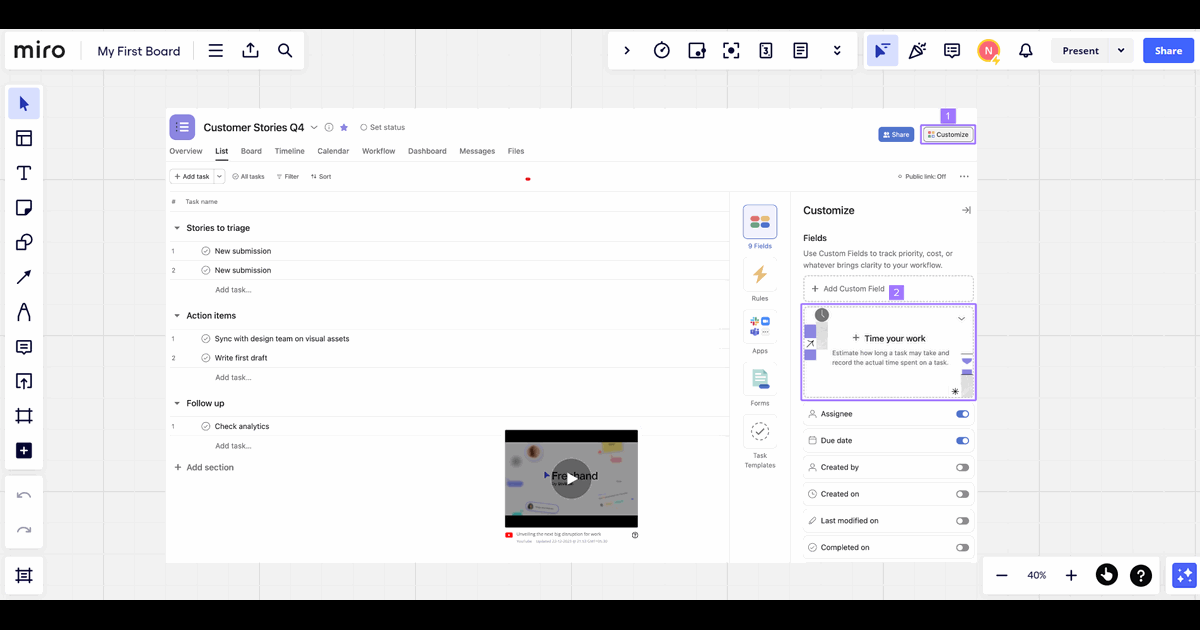
Task: Collapse the Follow up section
Action: pos(177,403)
